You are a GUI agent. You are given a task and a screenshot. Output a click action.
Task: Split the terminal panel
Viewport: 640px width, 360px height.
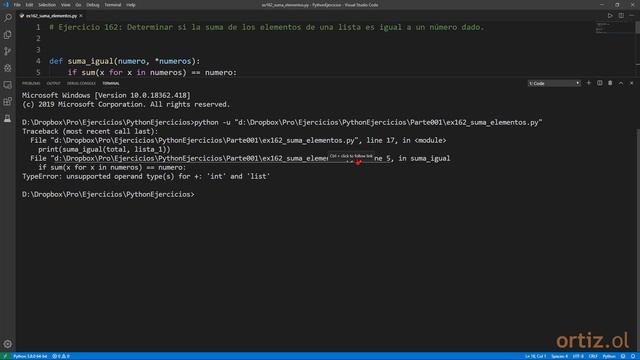click(600, 83)
